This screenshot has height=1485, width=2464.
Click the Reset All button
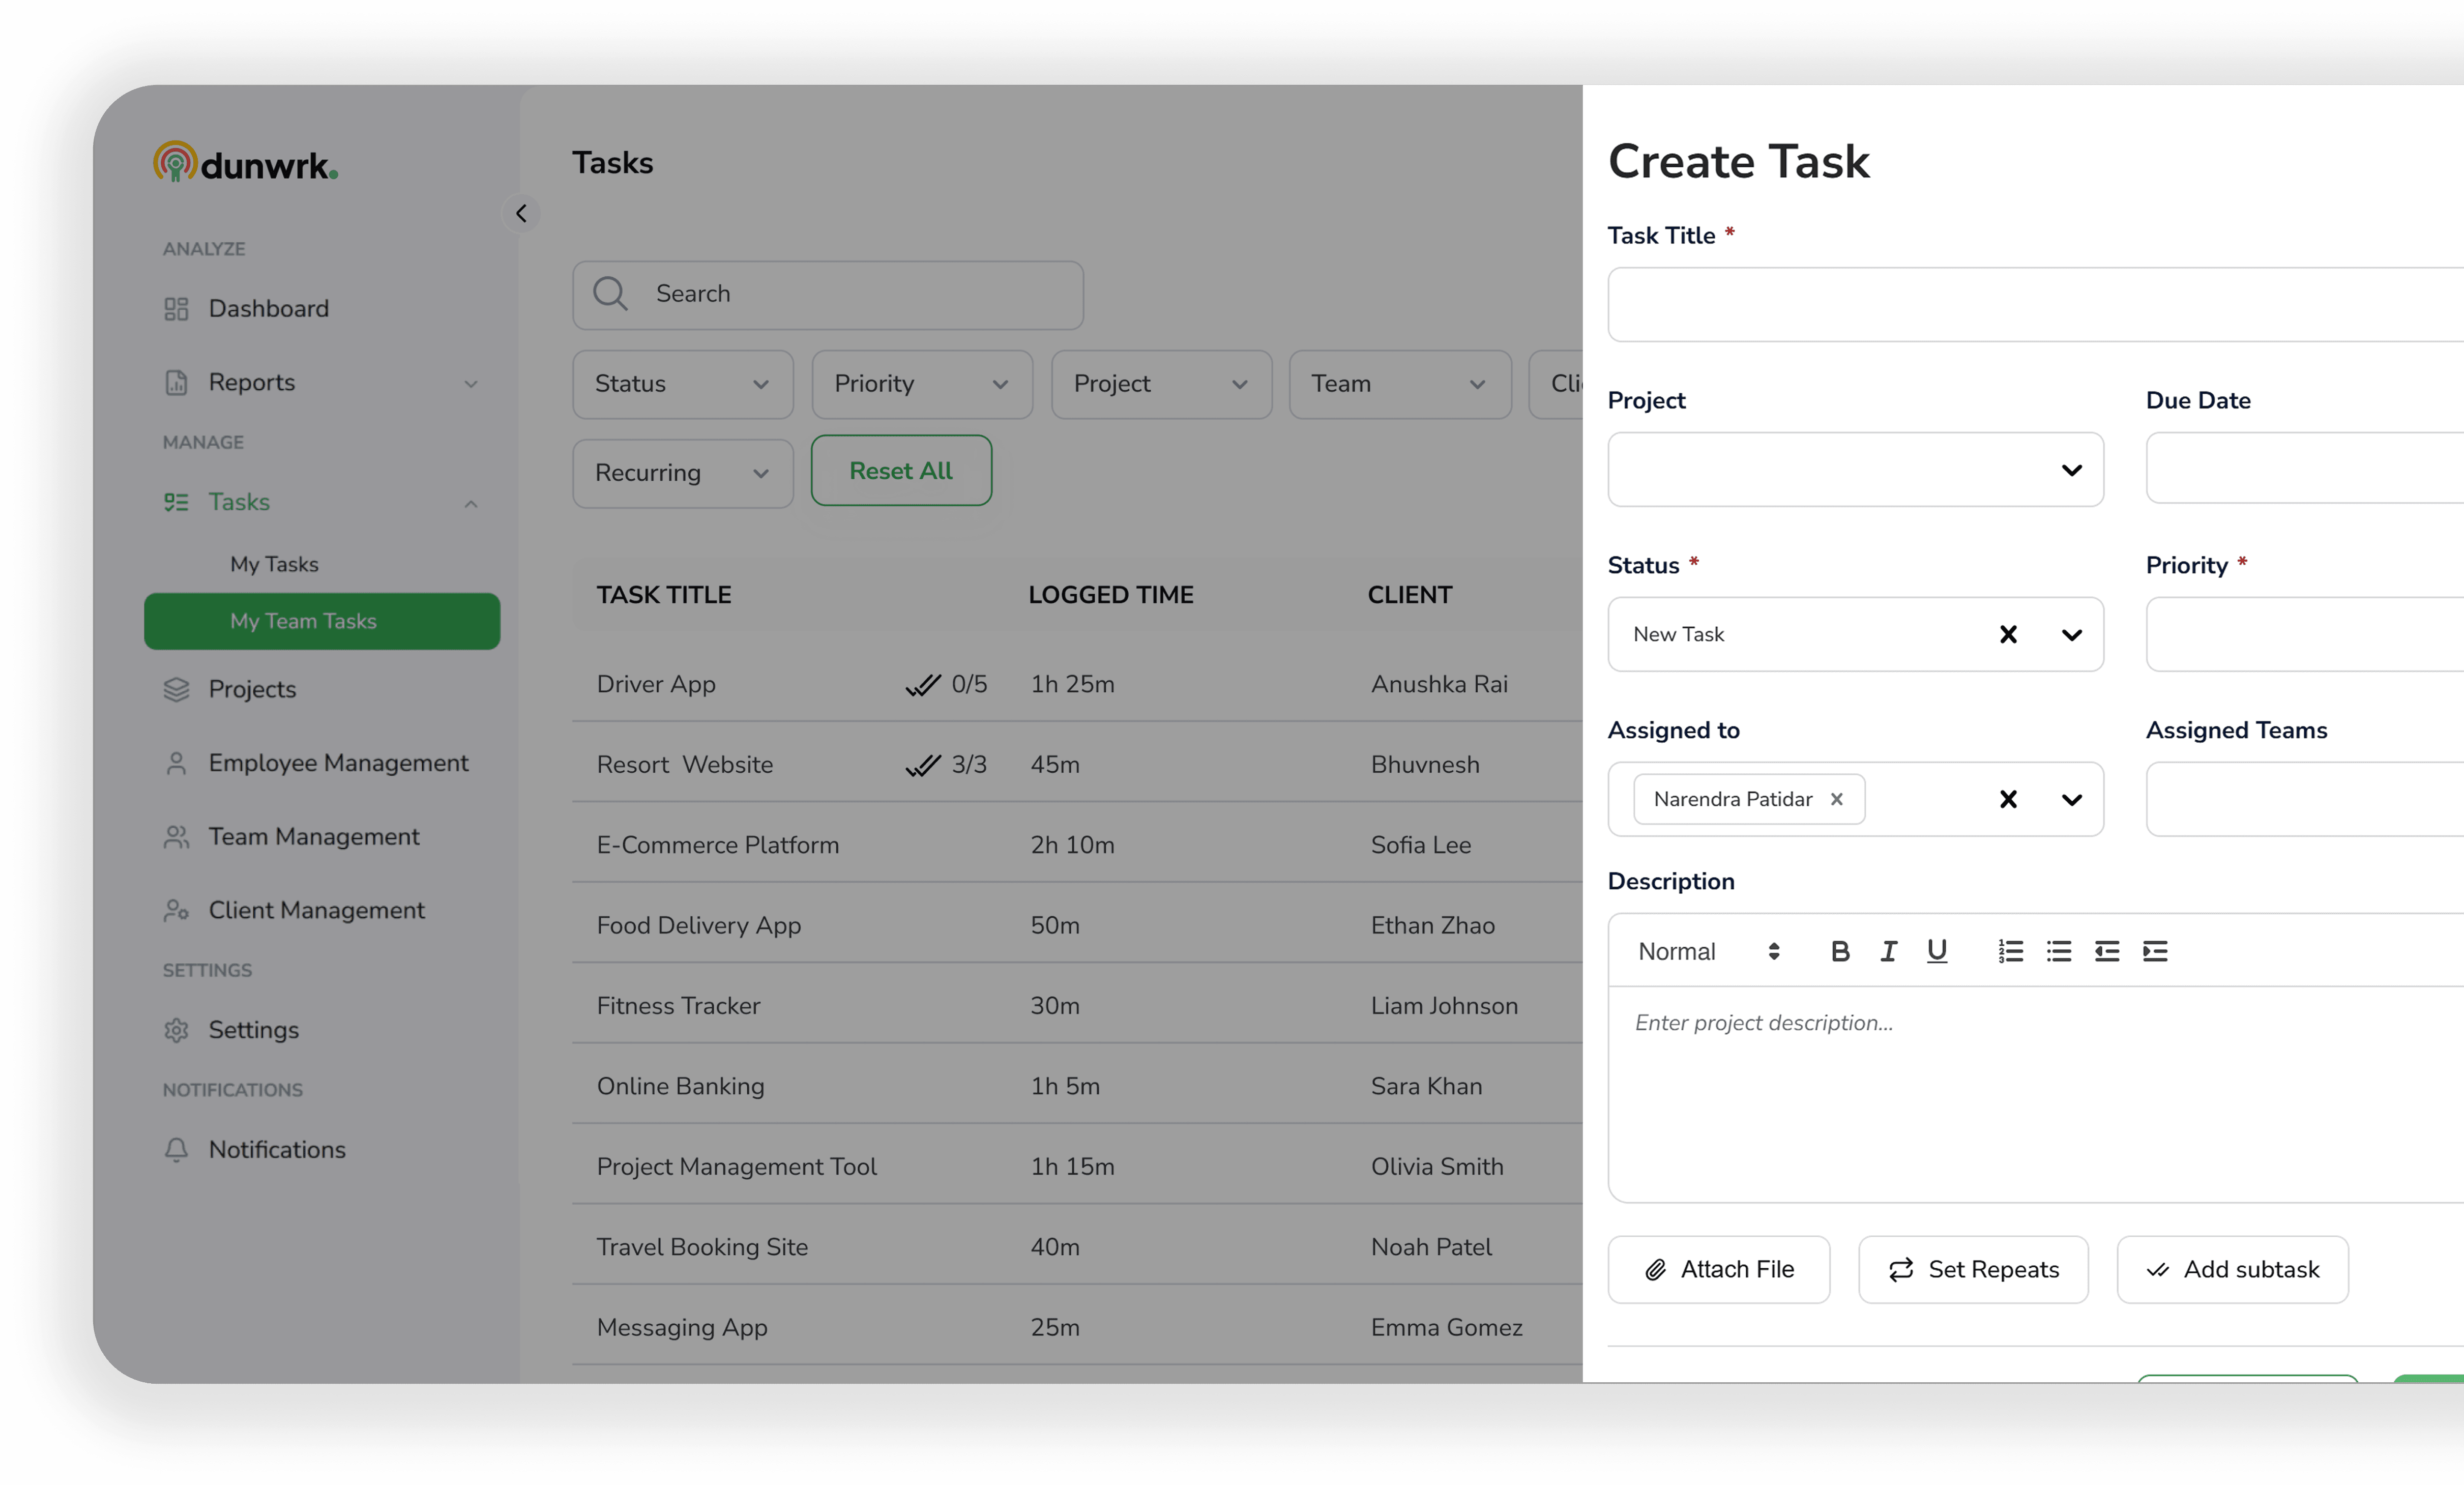pyautogui.click(x=900, y=470)
